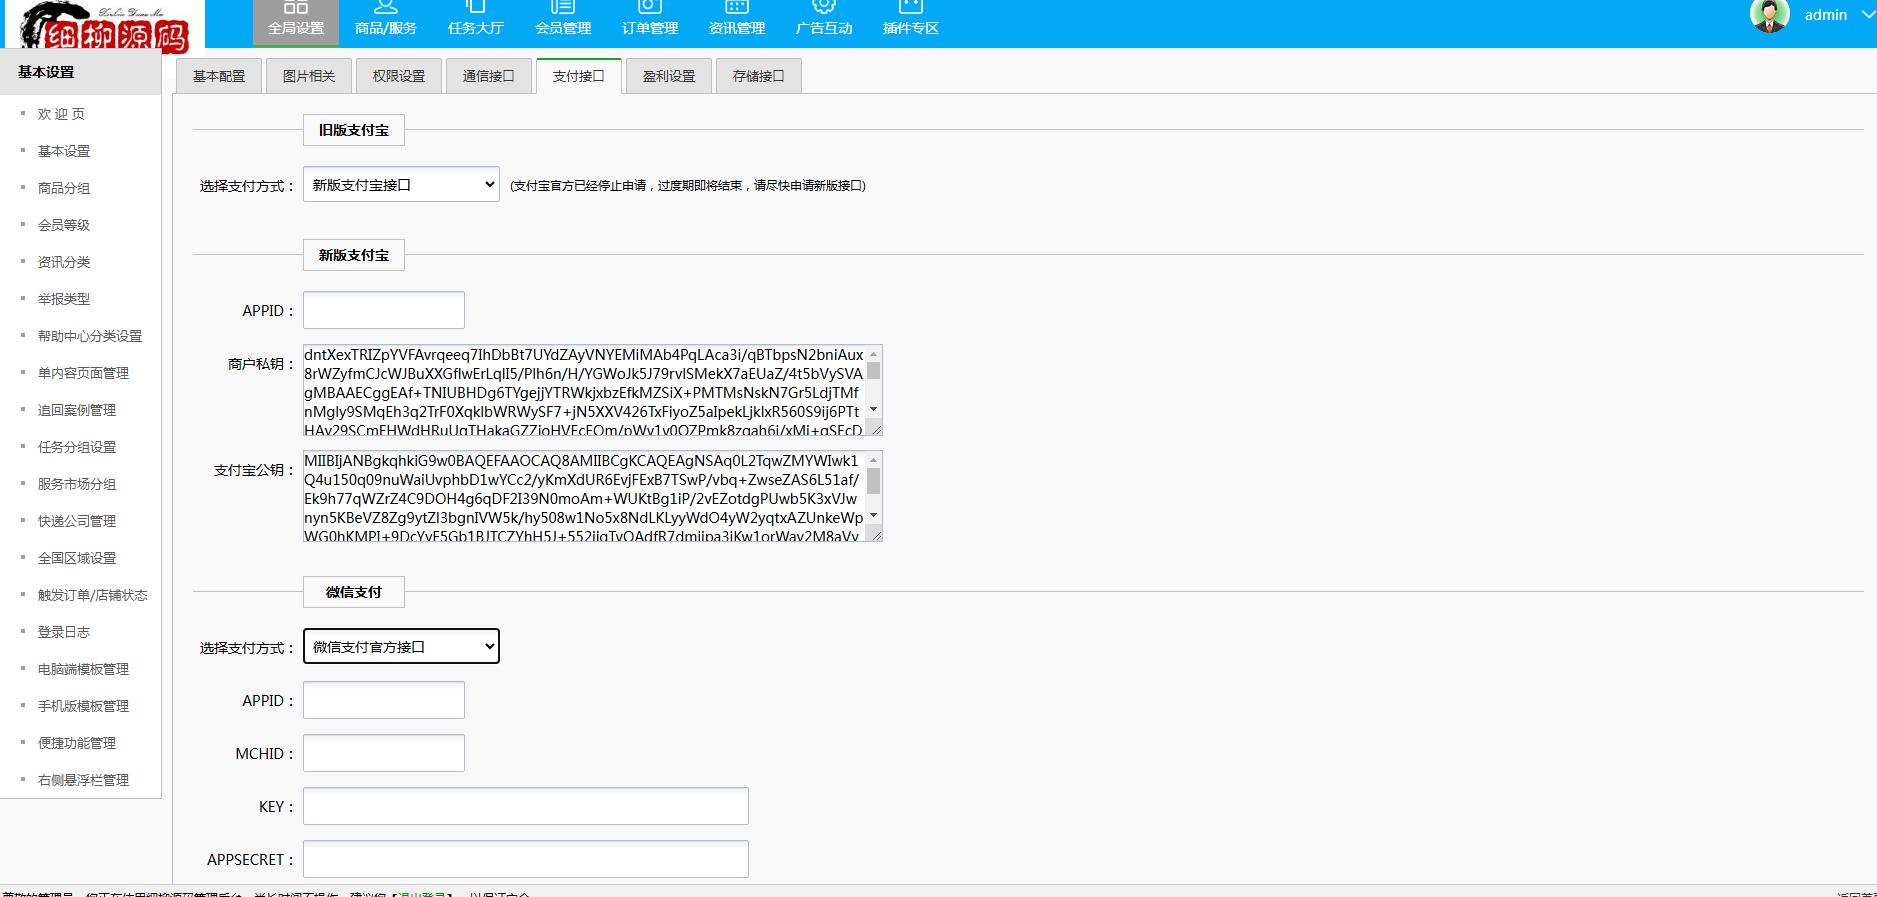Expand the admin account dropdown arrow
Viewport: 1877px width, 897px height.
click(x=1866, y=15)
